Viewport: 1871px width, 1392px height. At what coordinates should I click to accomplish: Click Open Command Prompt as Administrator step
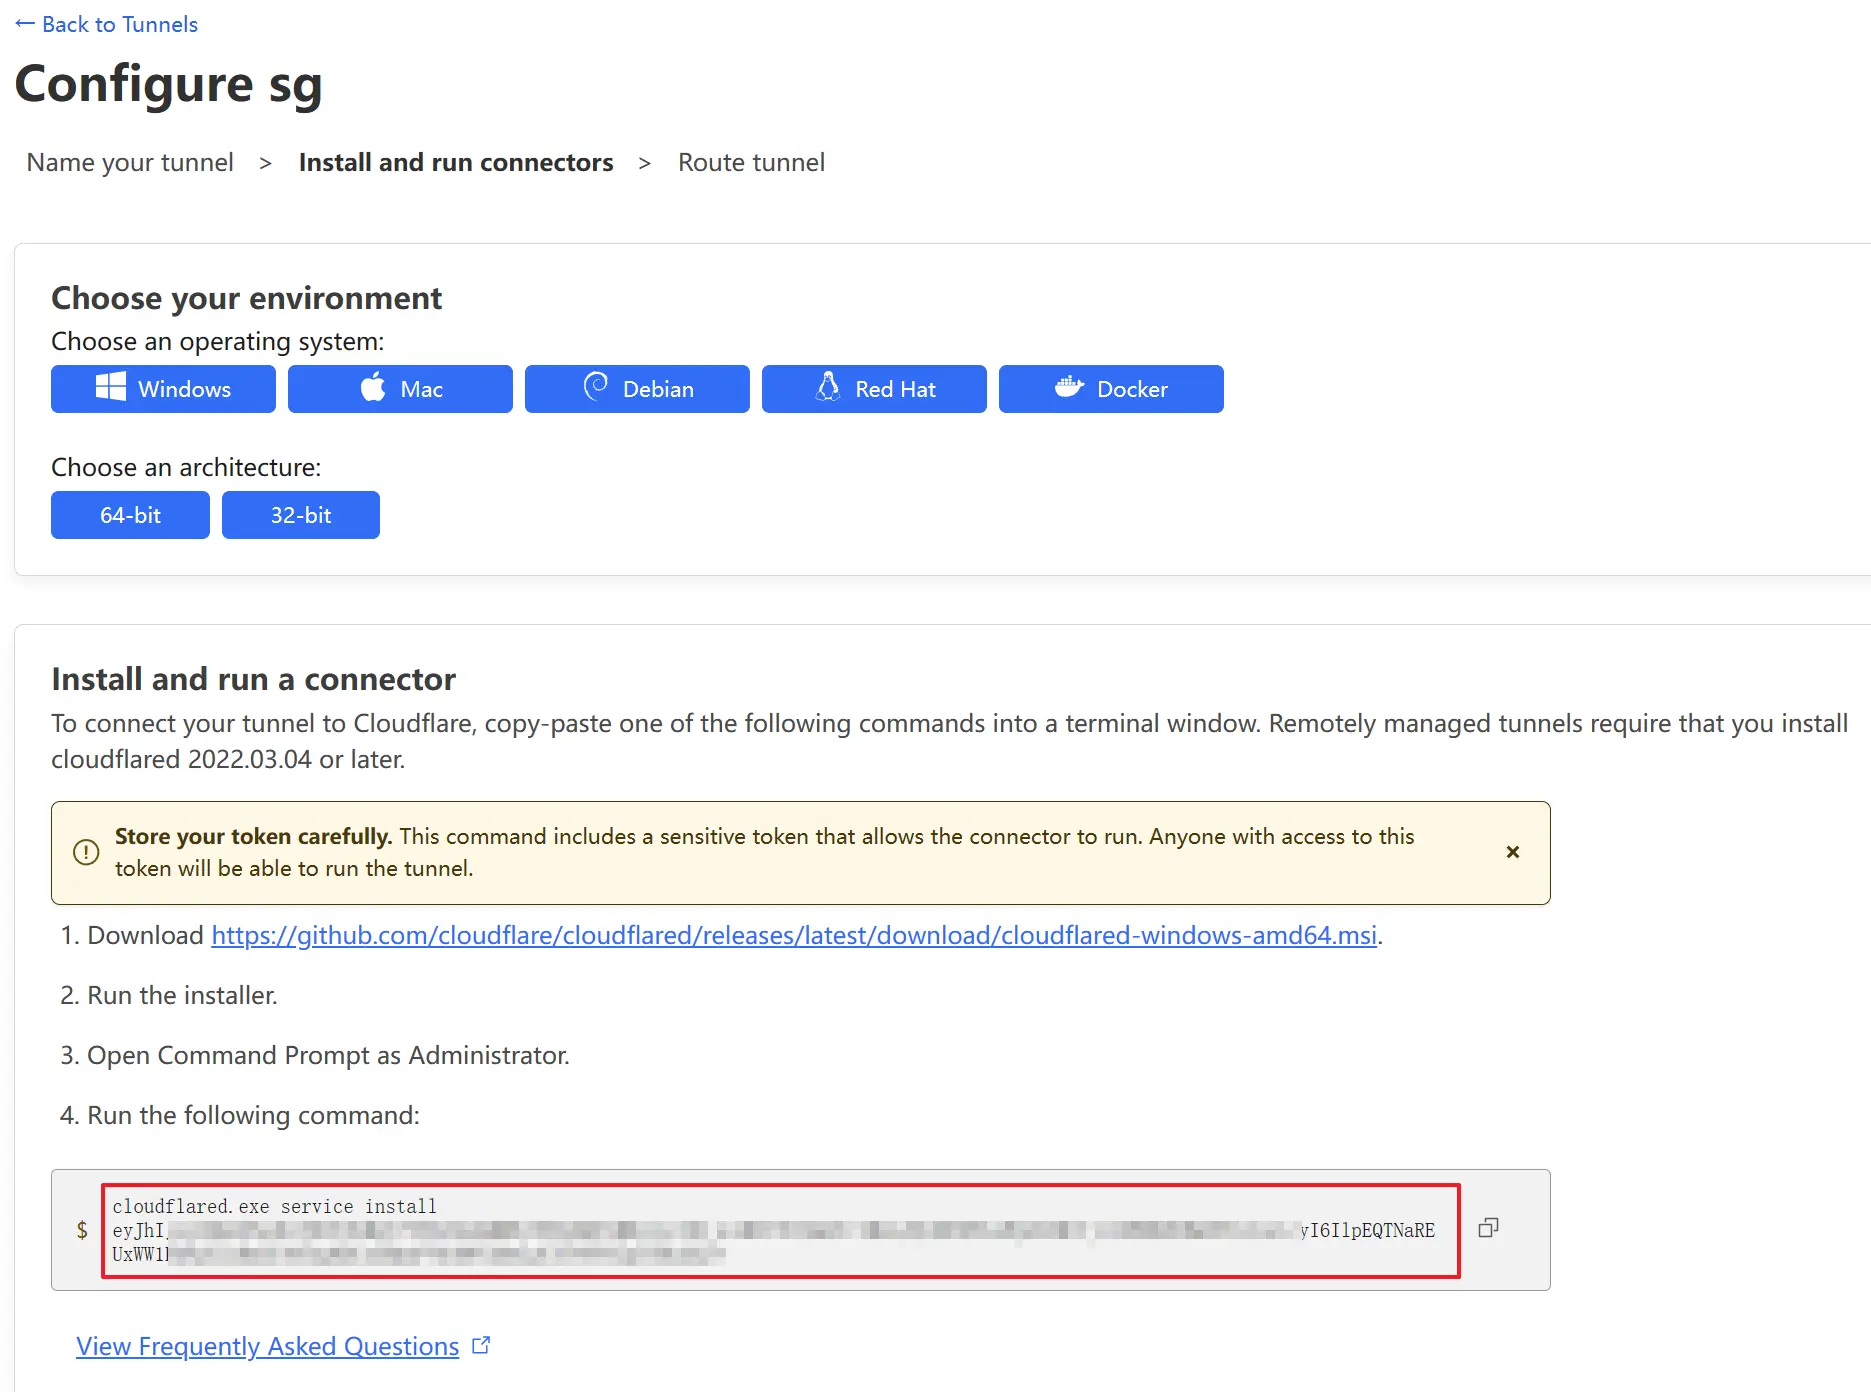click(x=328, y=1055)
